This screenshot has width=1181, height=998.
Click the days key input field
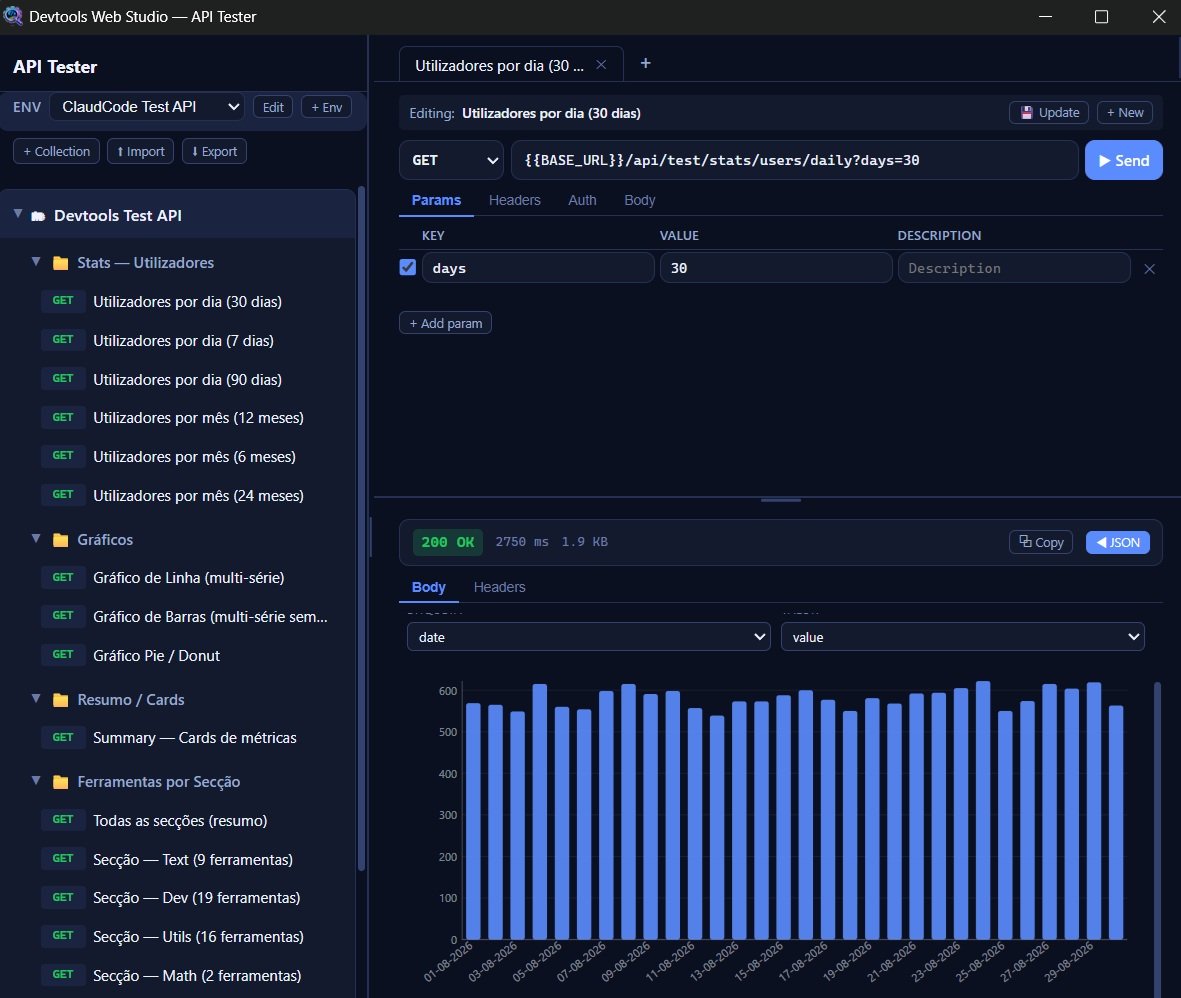tap(538, 267)
